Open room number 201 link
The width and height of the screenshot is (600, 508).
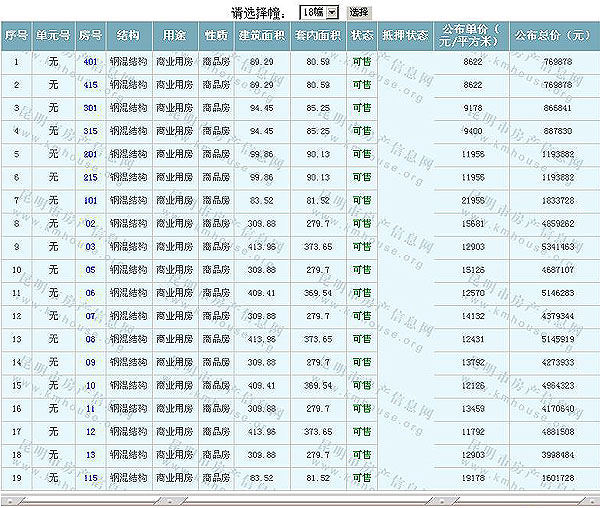point(91,154)
